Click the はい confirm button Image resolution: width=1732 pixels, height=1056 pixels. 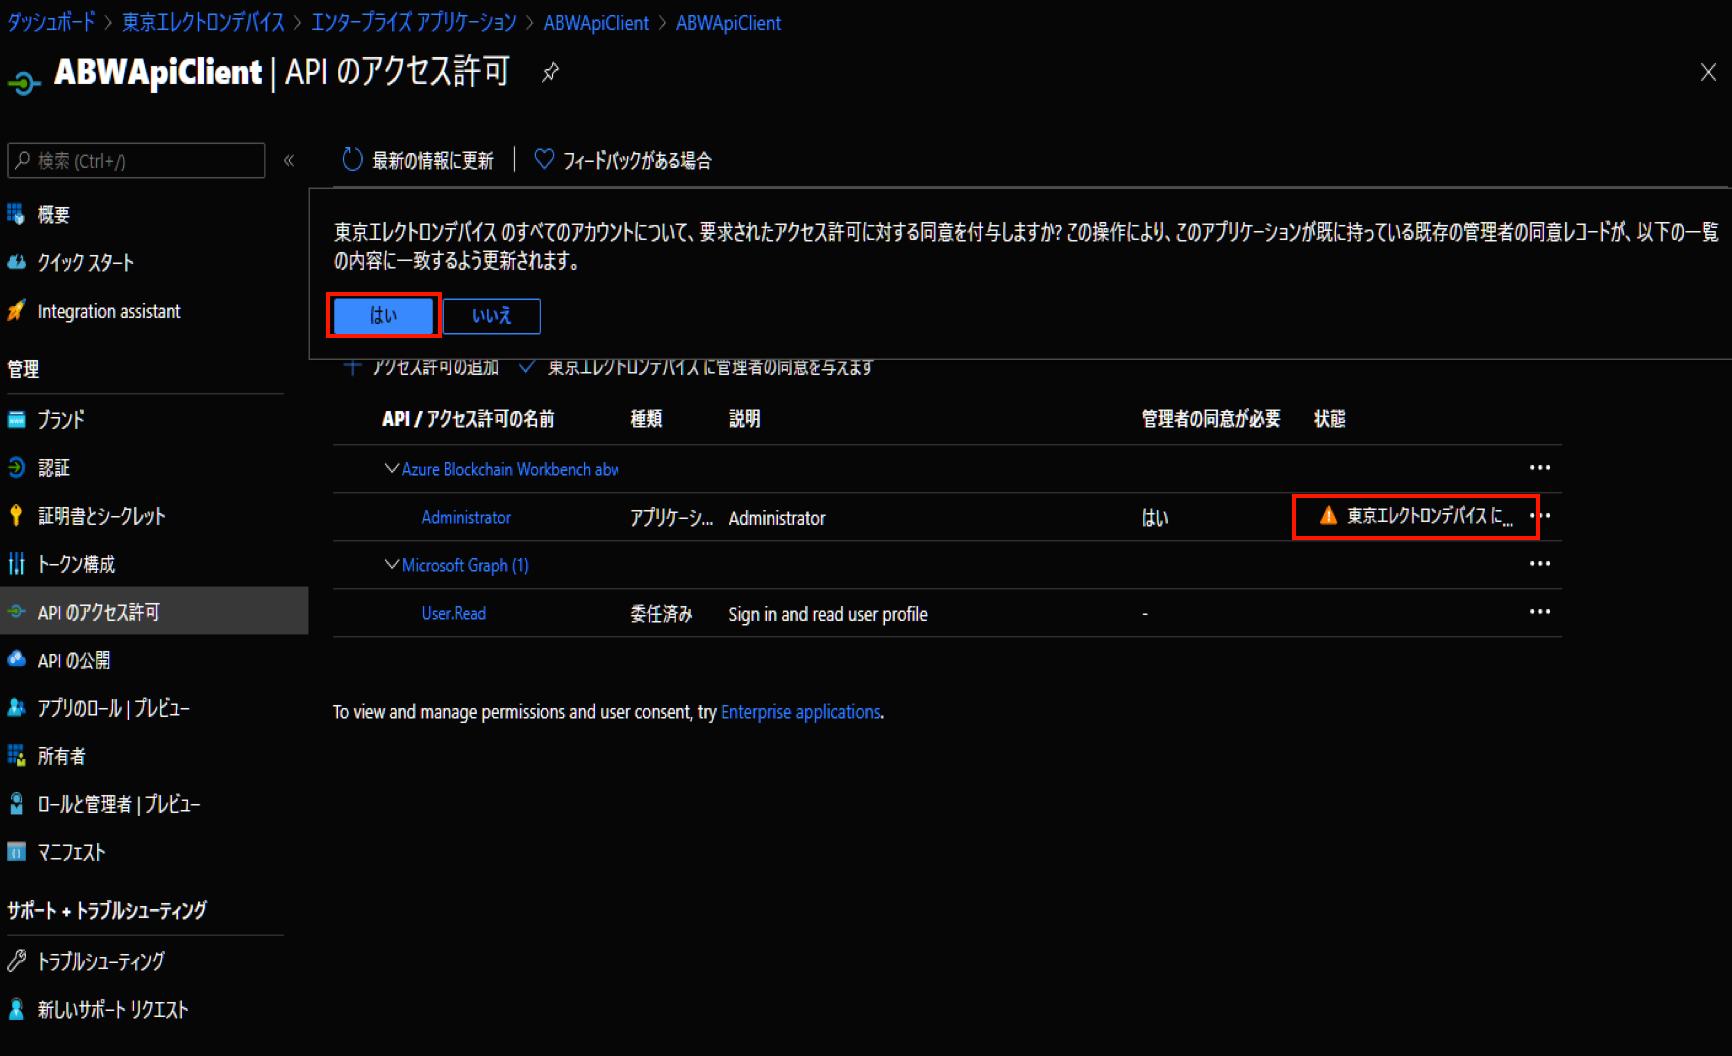384,316
